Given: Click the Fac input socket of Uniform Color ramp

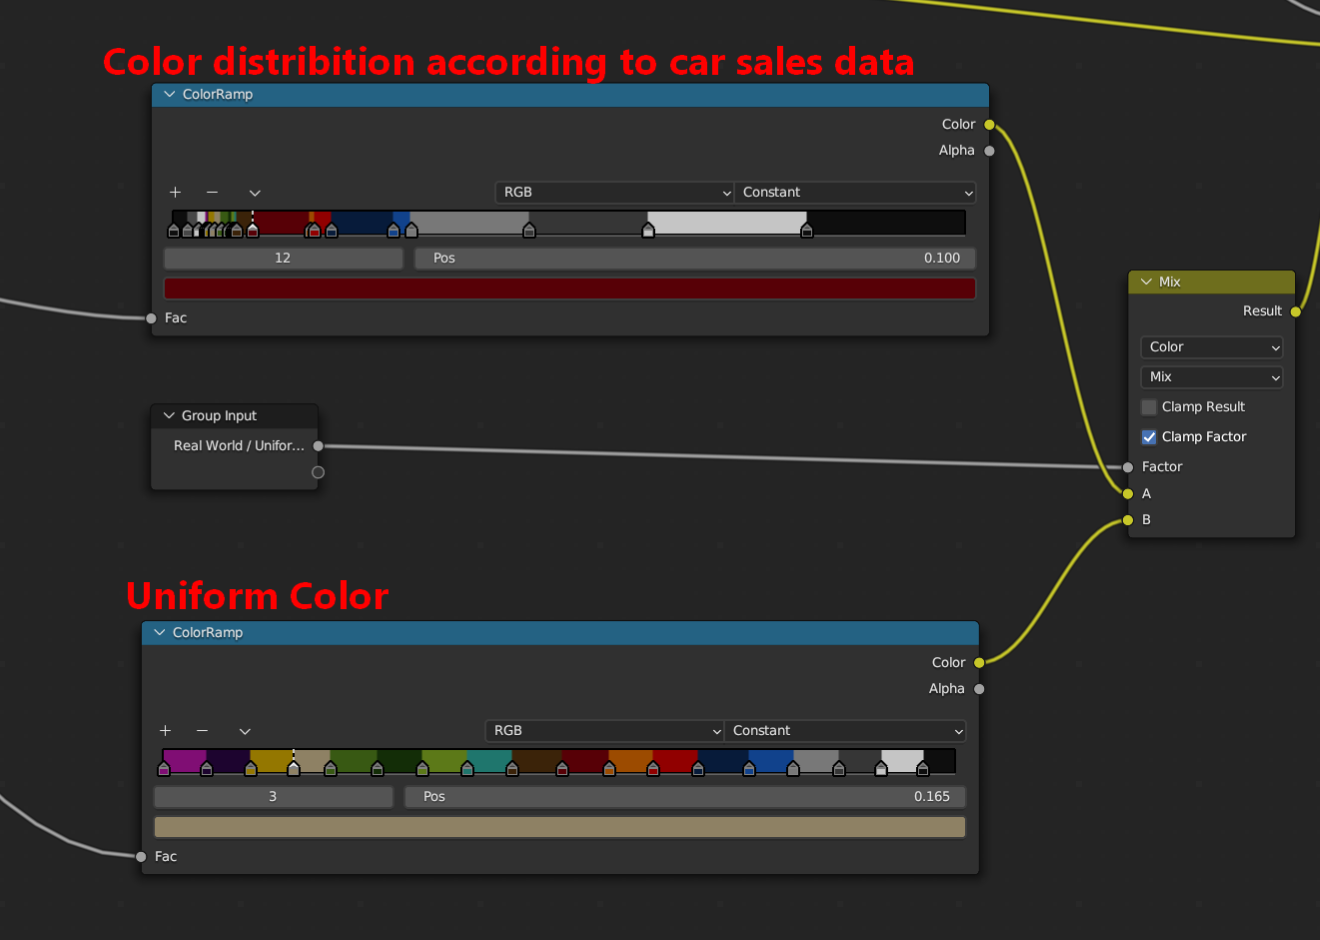Looking at the screenshot, I should (141, 856).
